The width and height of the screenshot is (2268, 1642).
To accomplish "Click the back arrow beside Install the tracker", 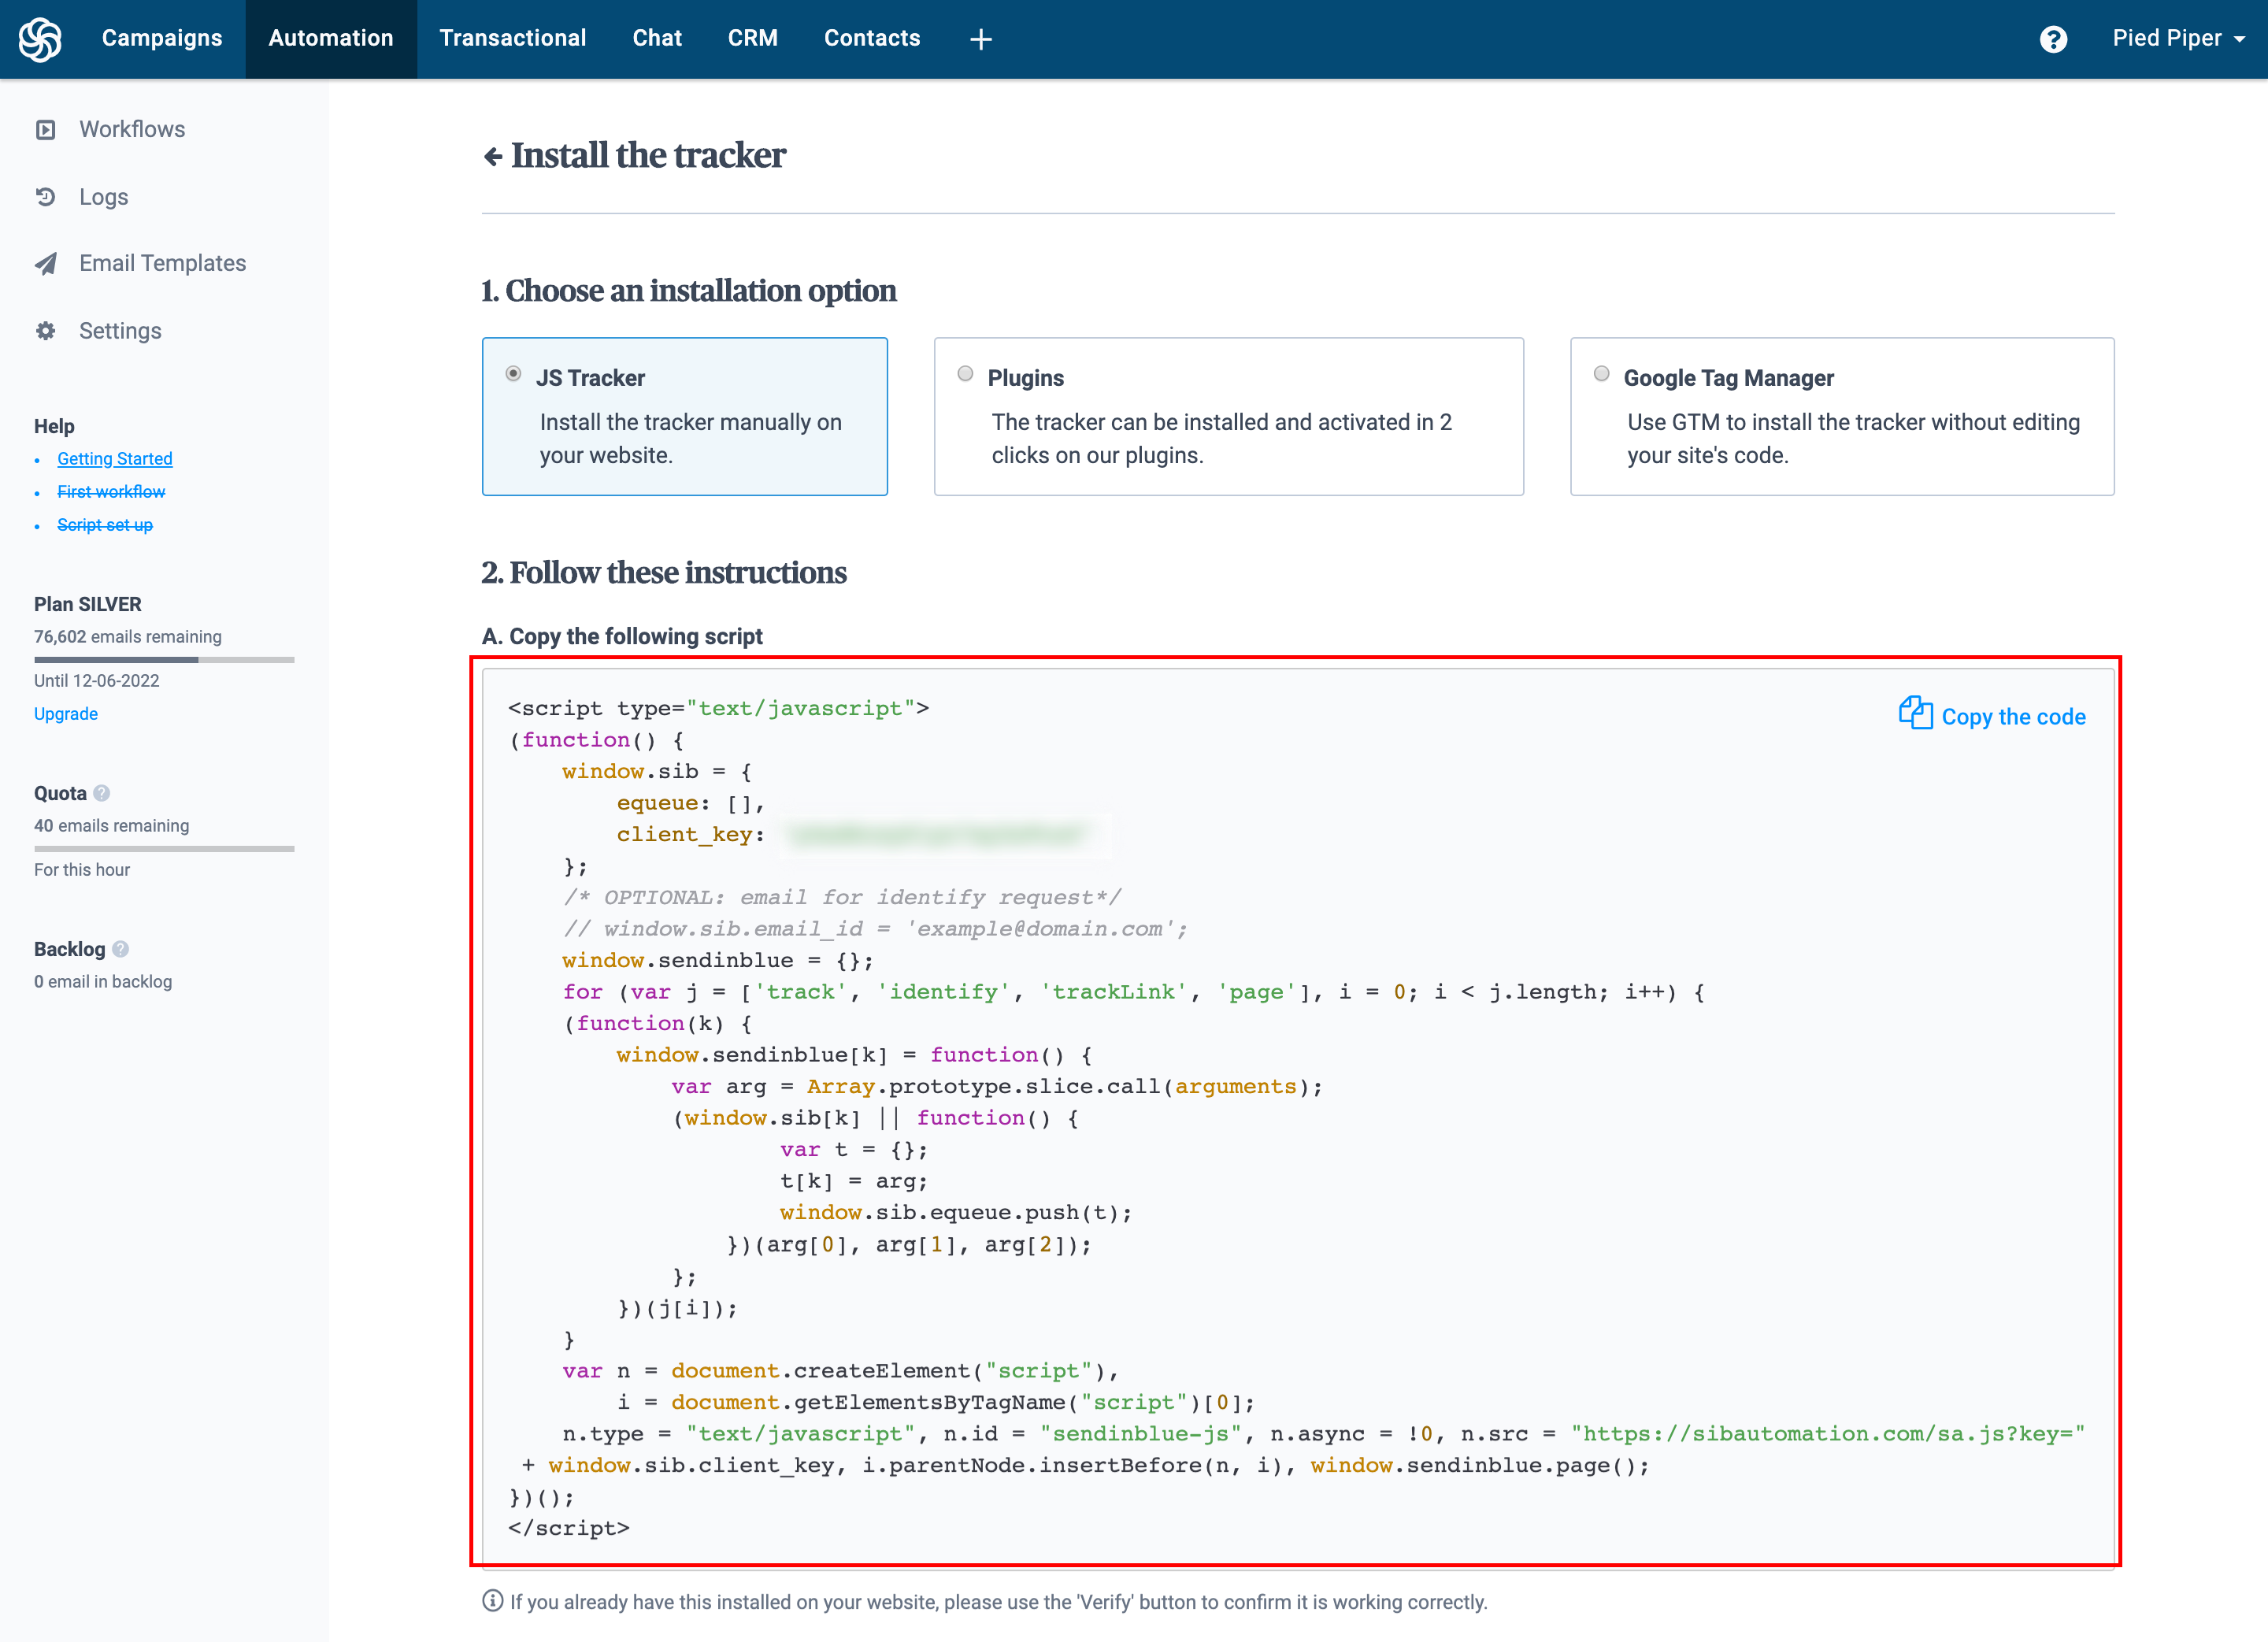I will (x=492, y=156).
